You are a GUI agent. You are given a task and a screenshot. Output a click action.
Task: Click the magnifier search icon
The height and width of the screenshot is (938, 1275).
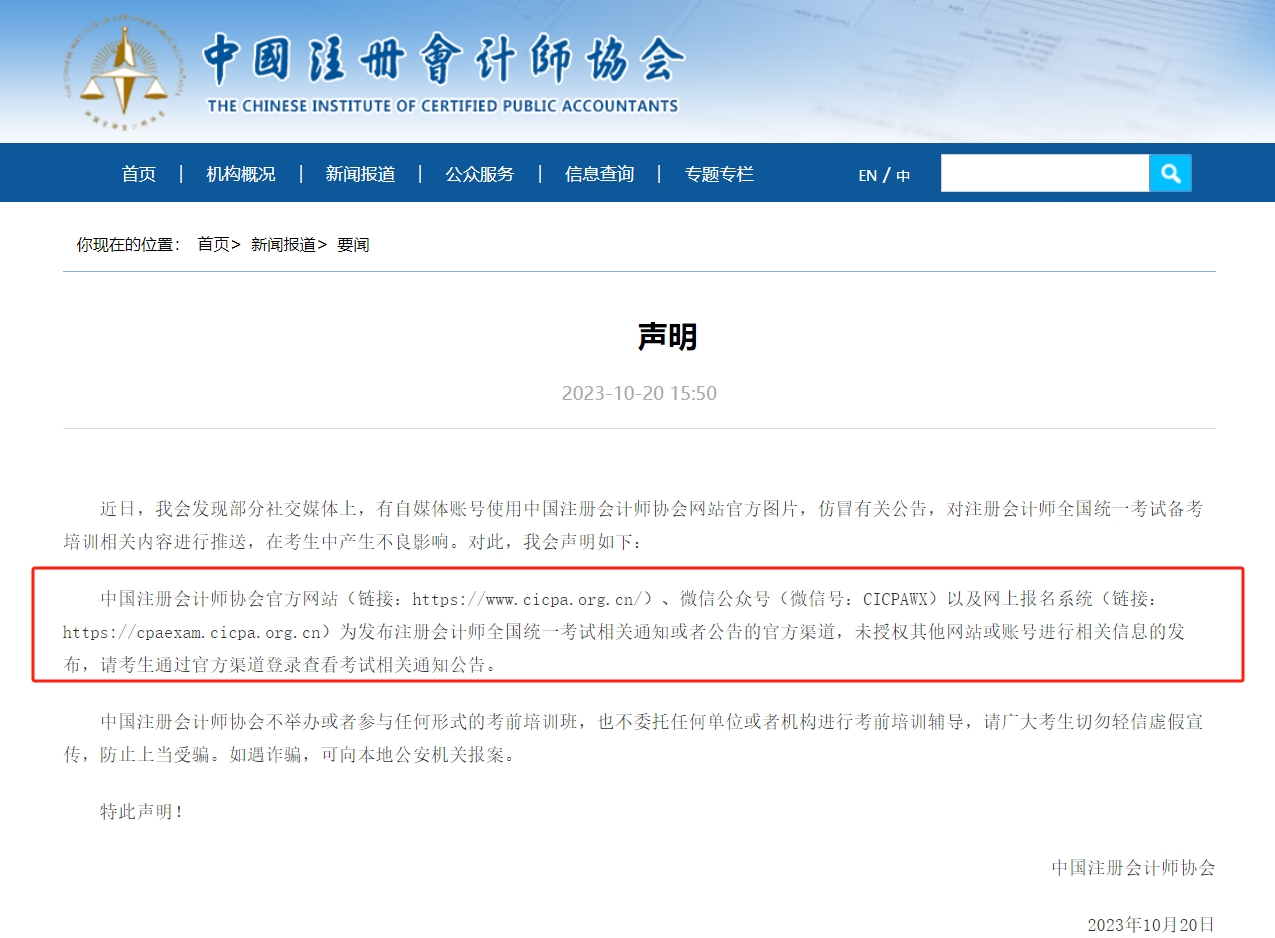1170,173
